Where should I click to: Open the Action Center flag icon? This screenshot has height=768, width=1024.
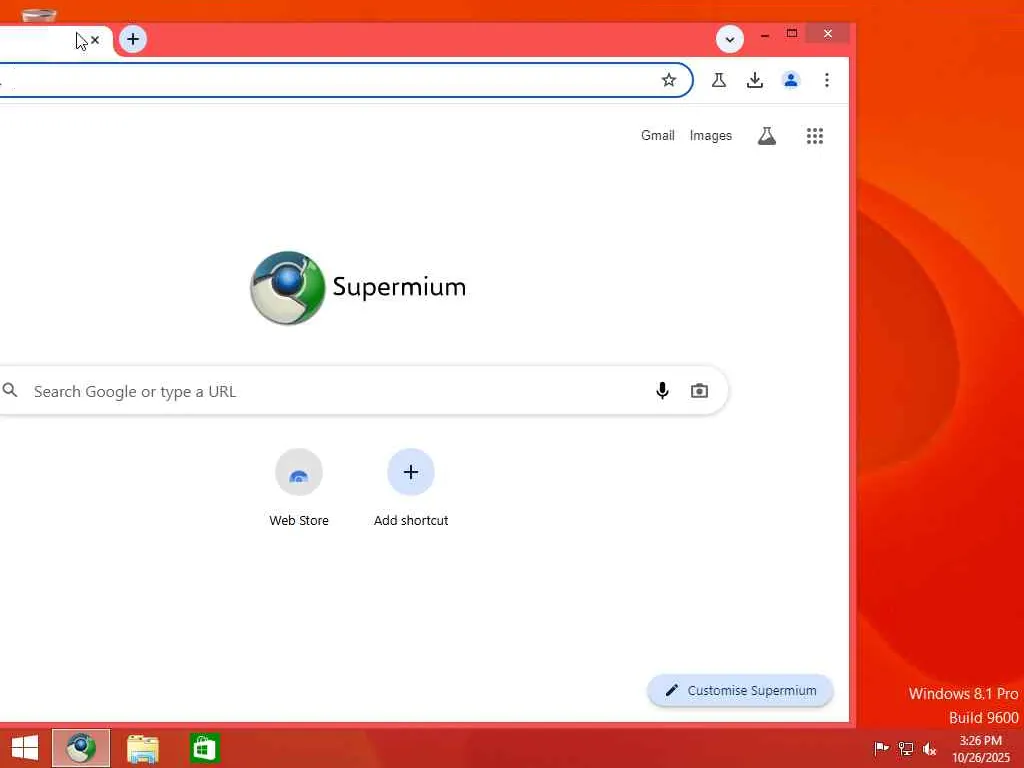click(x=881, y=748)
